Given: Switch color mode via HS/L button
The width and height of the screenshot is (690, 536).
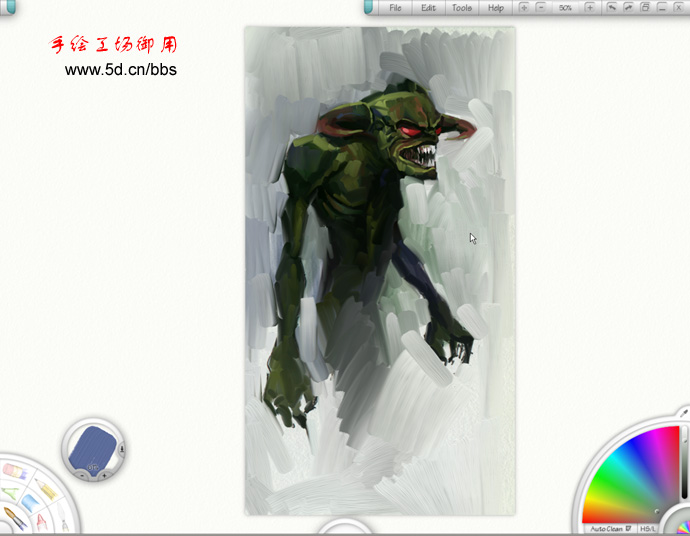Looking at the screenshot, I should click(647, 529).
